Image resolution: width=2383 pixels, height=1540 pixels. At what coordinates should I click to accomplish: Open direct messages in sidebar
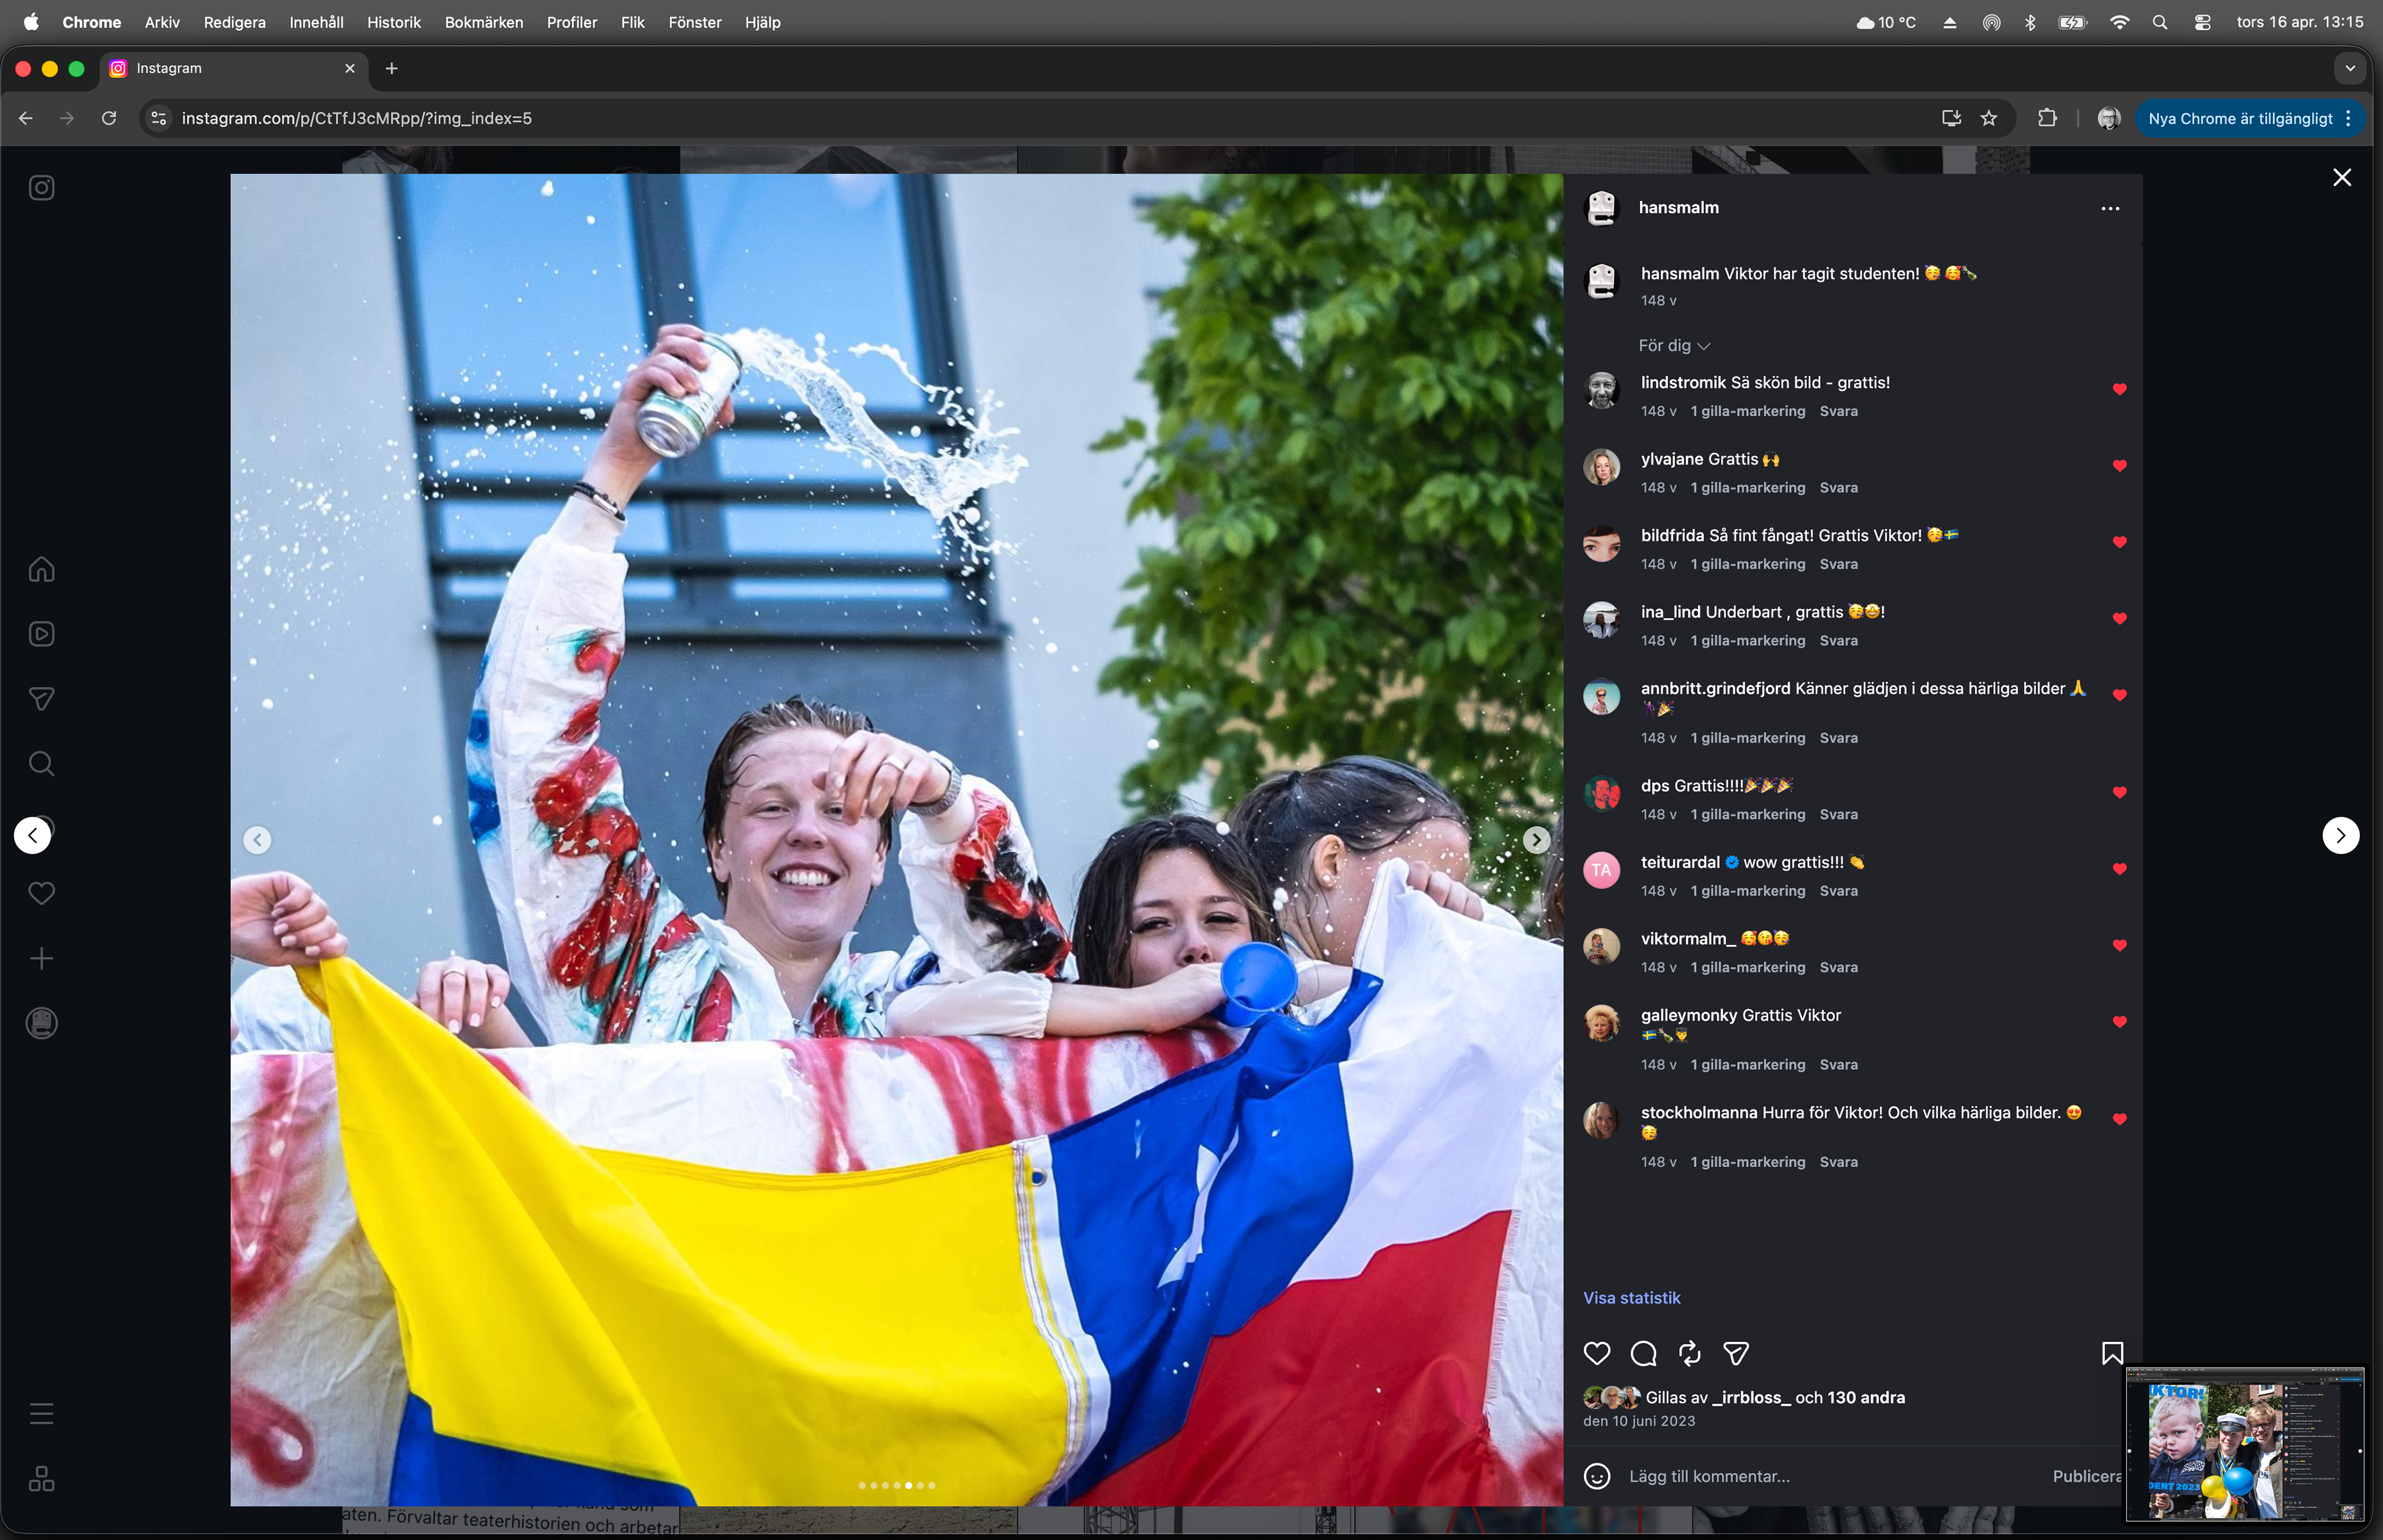[41, 699]
